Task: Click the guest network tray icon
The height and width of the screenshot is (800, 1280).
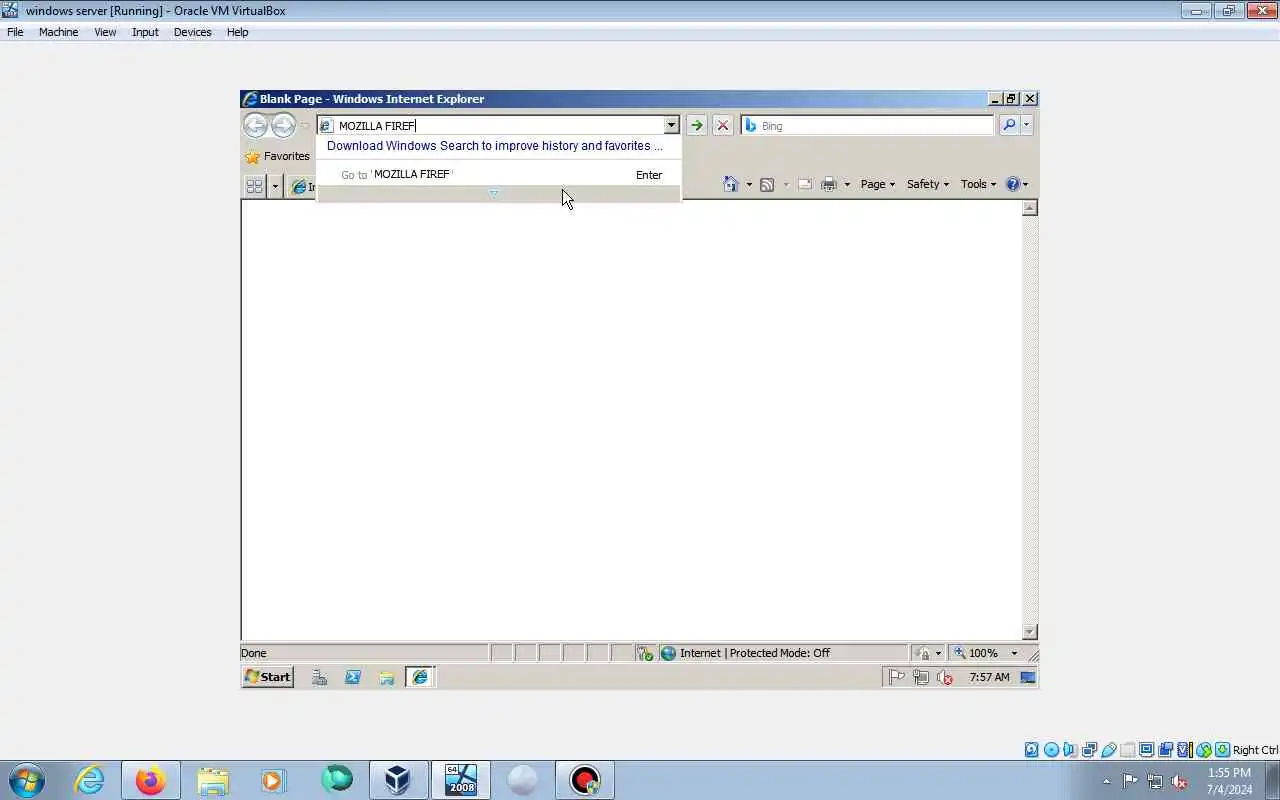Action: [921, 677]
